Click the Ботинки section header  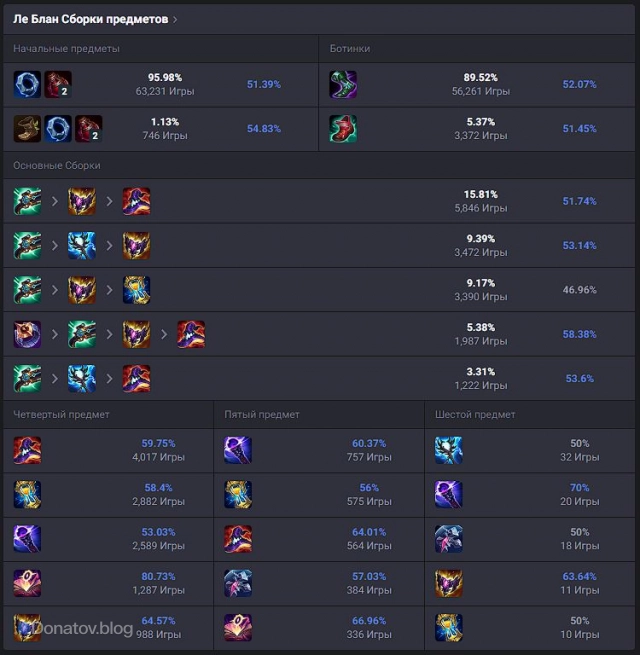tap(350, 48)
